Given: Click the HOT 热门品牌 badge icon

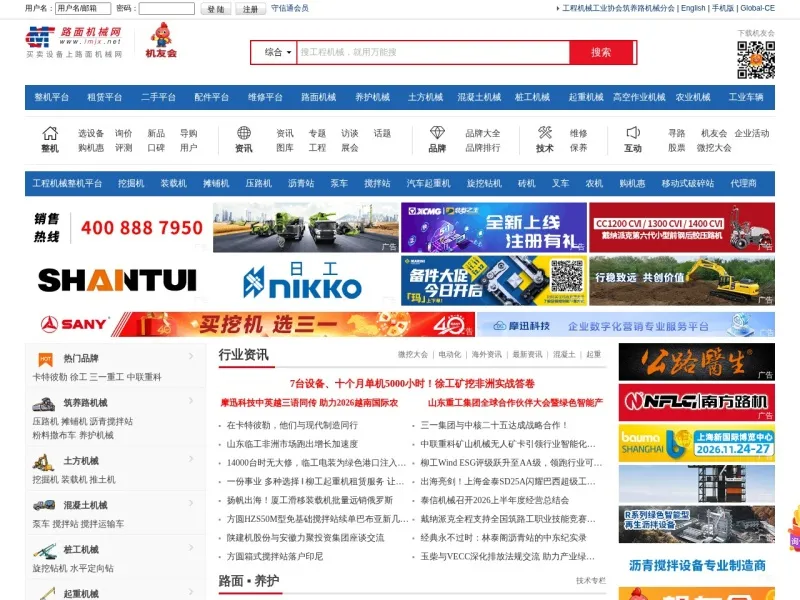Looking at the screenshot, I should tap(46, 359).
